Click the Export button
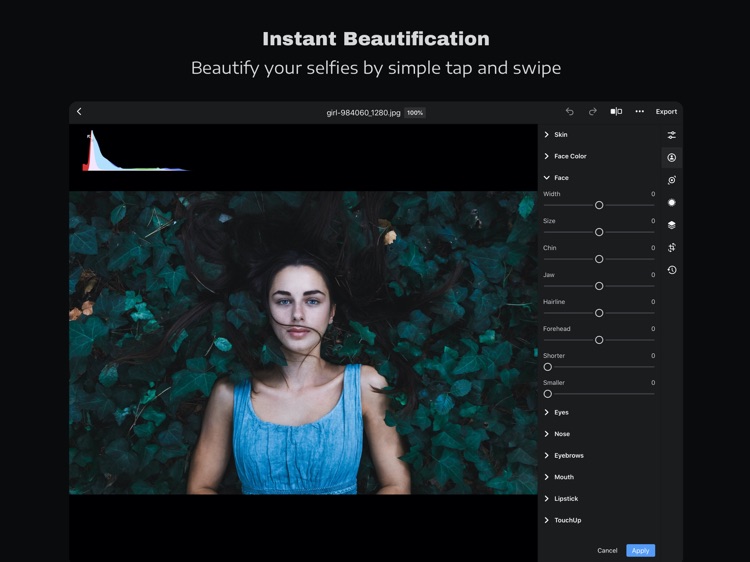750x562 pixels. click(666, 111)
